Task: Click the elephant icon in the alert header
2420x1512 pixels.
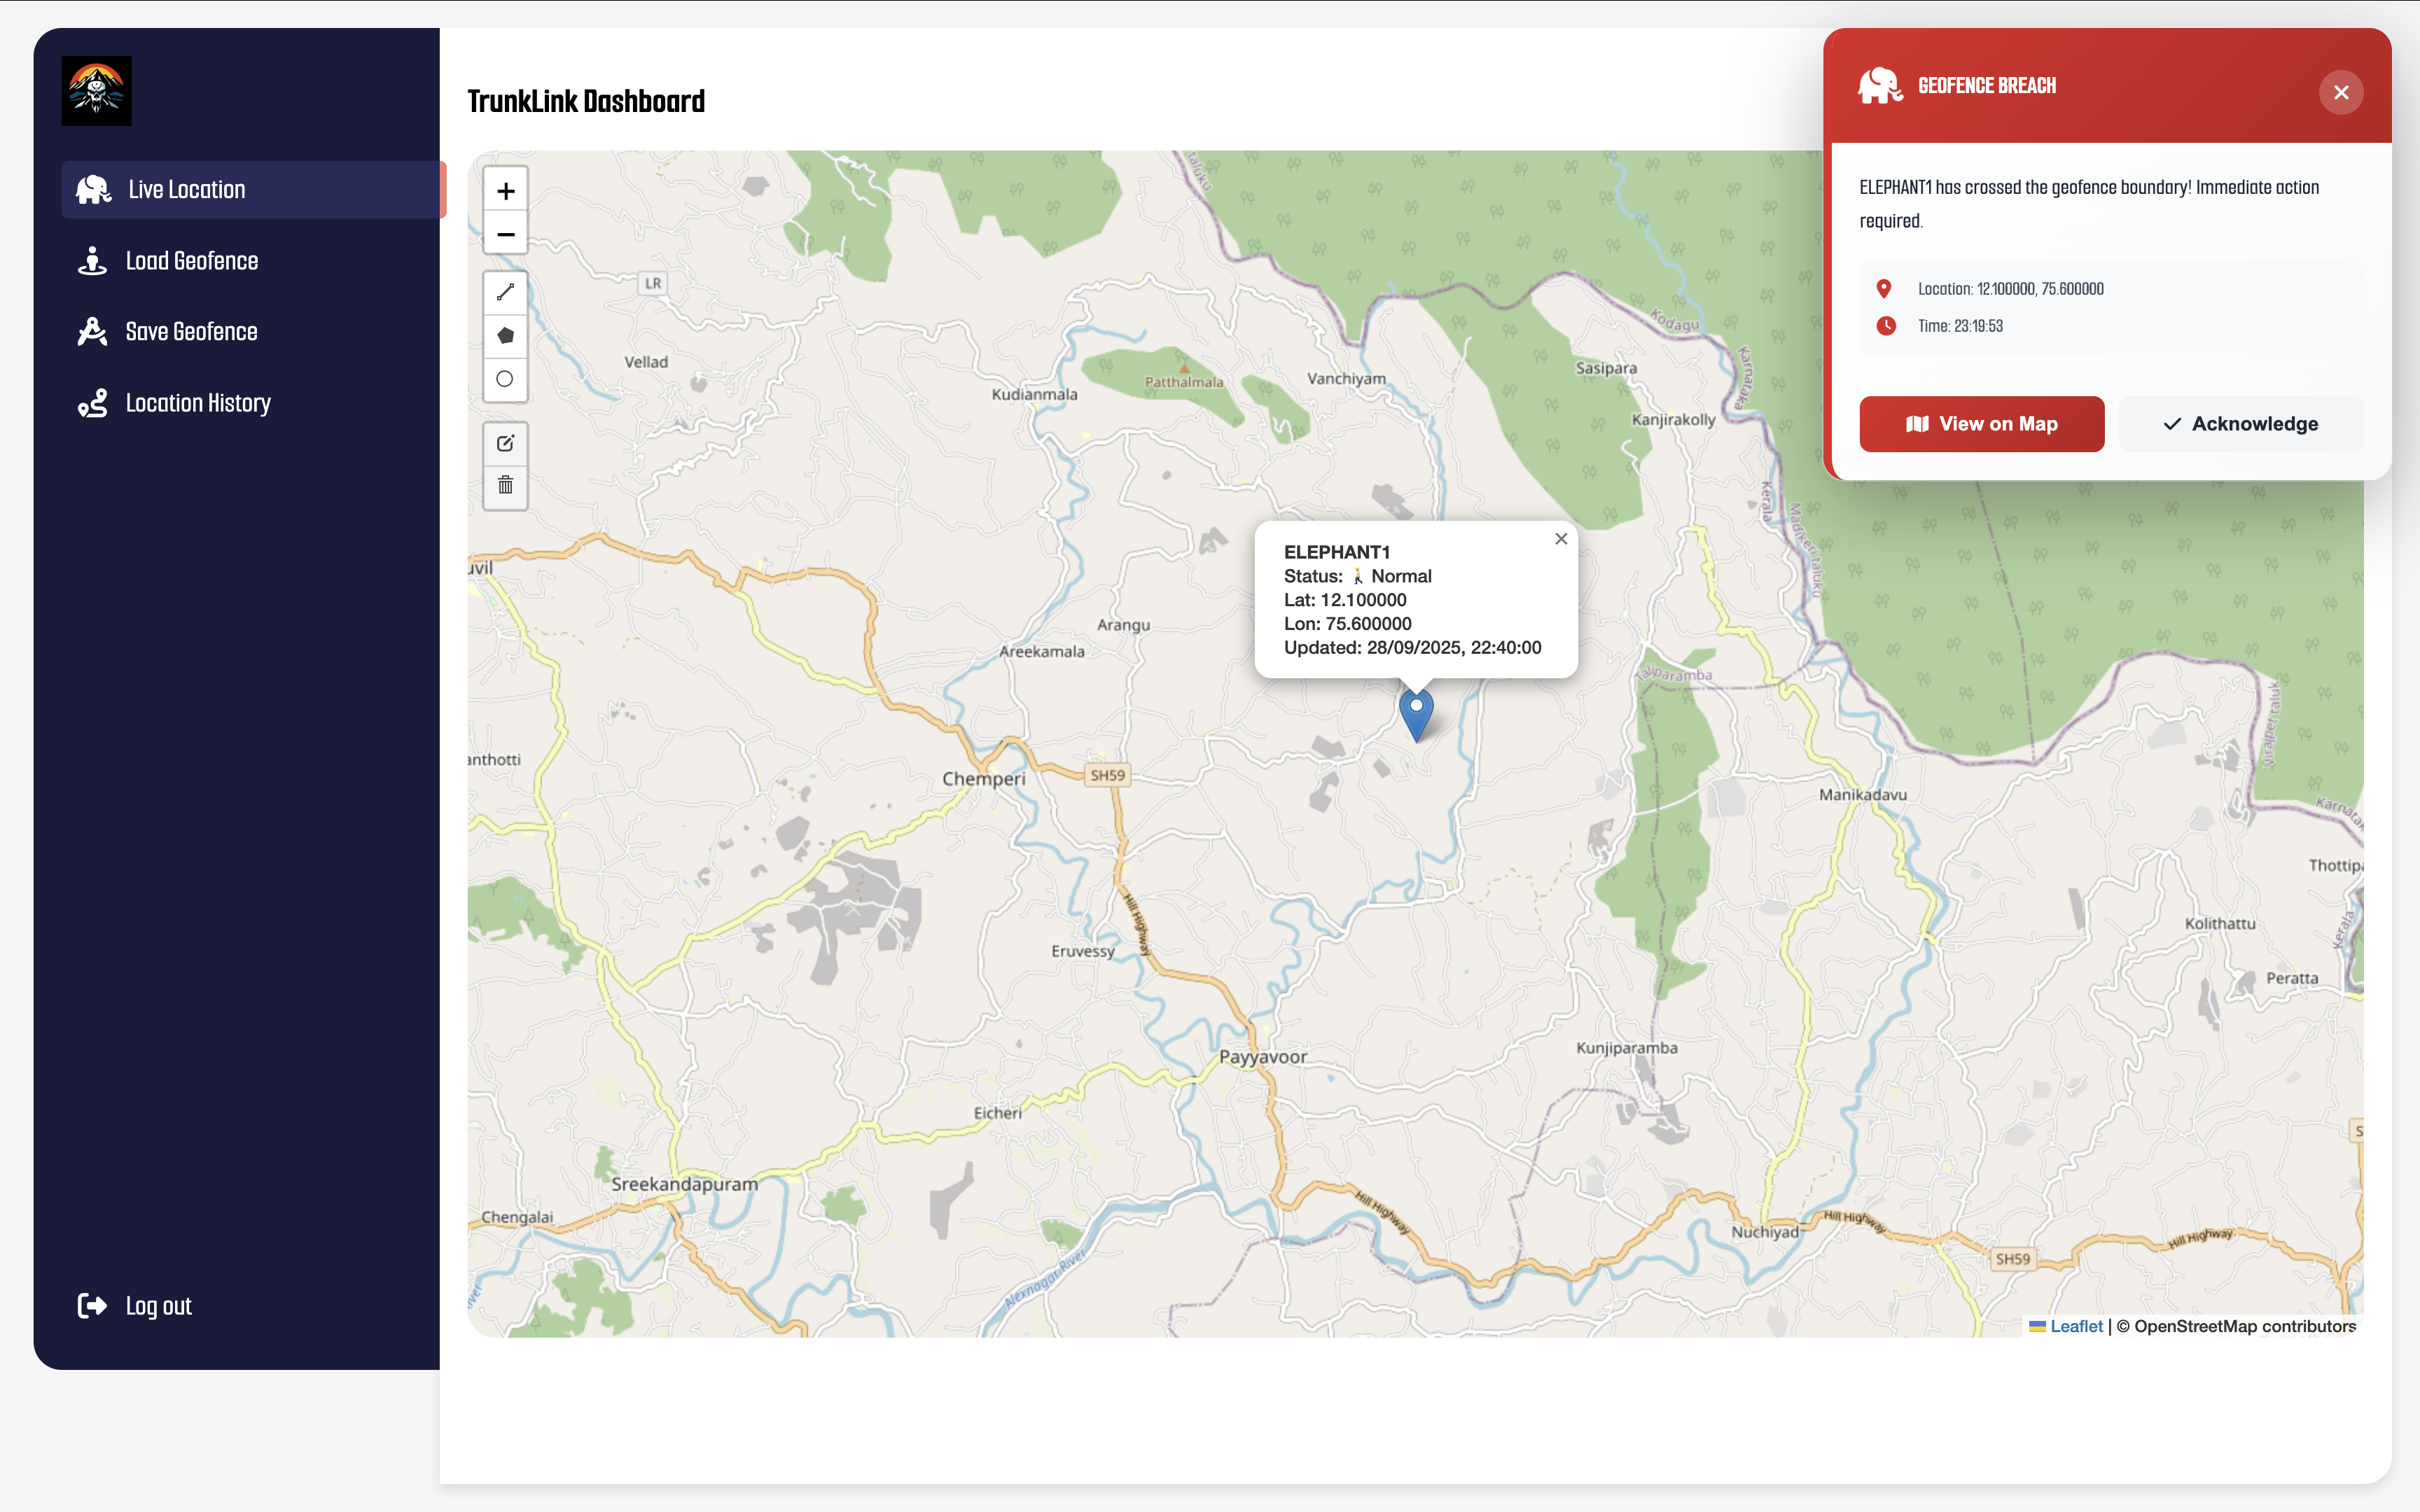Action: [x=1880, y=87]
